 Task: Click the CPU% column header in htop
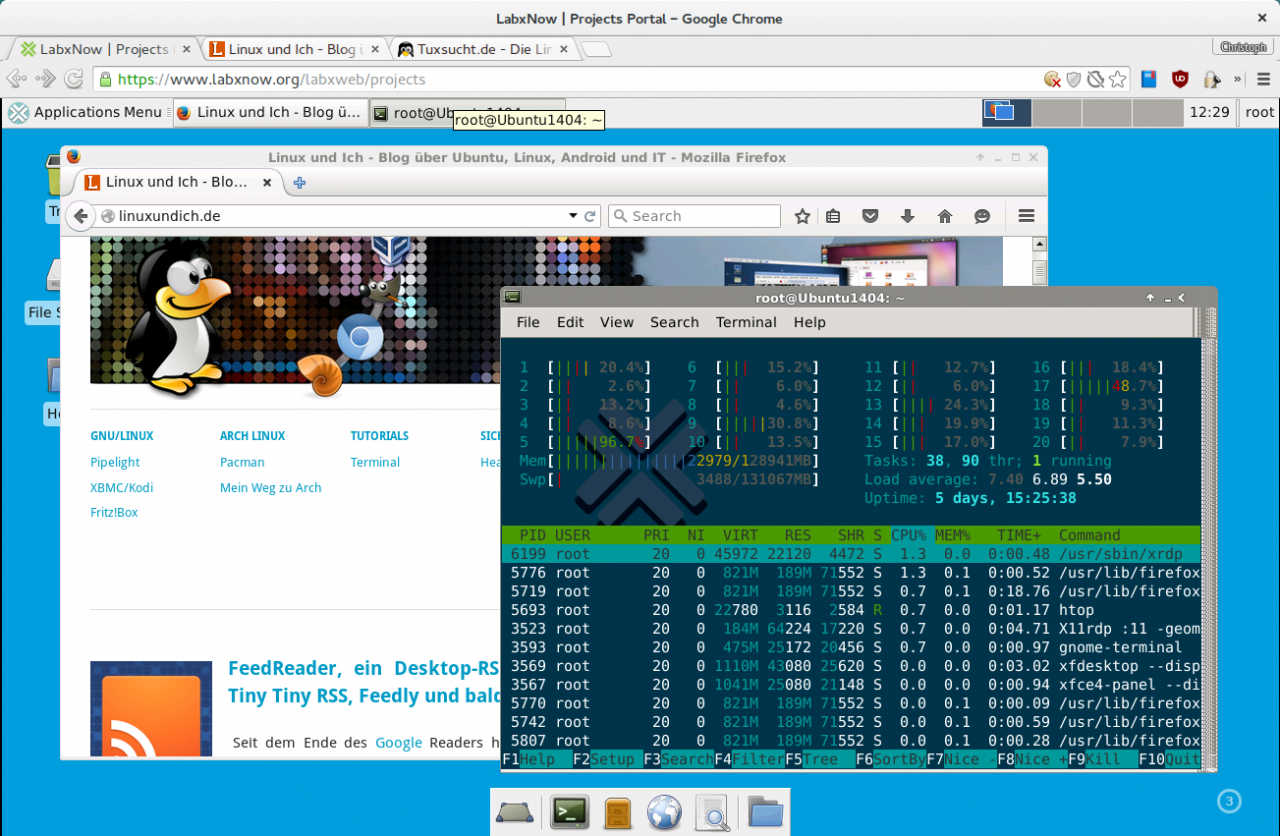tap(908, 535)
